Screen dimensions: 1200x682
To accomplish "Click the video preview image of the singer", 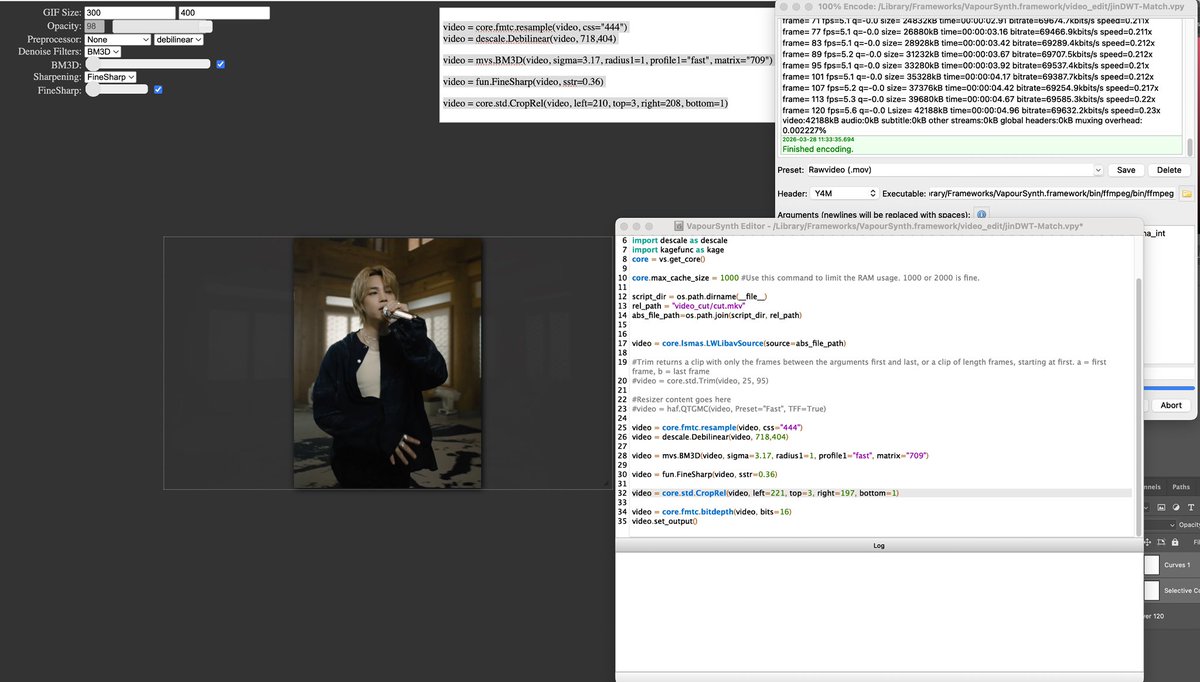I will (387, 363).
